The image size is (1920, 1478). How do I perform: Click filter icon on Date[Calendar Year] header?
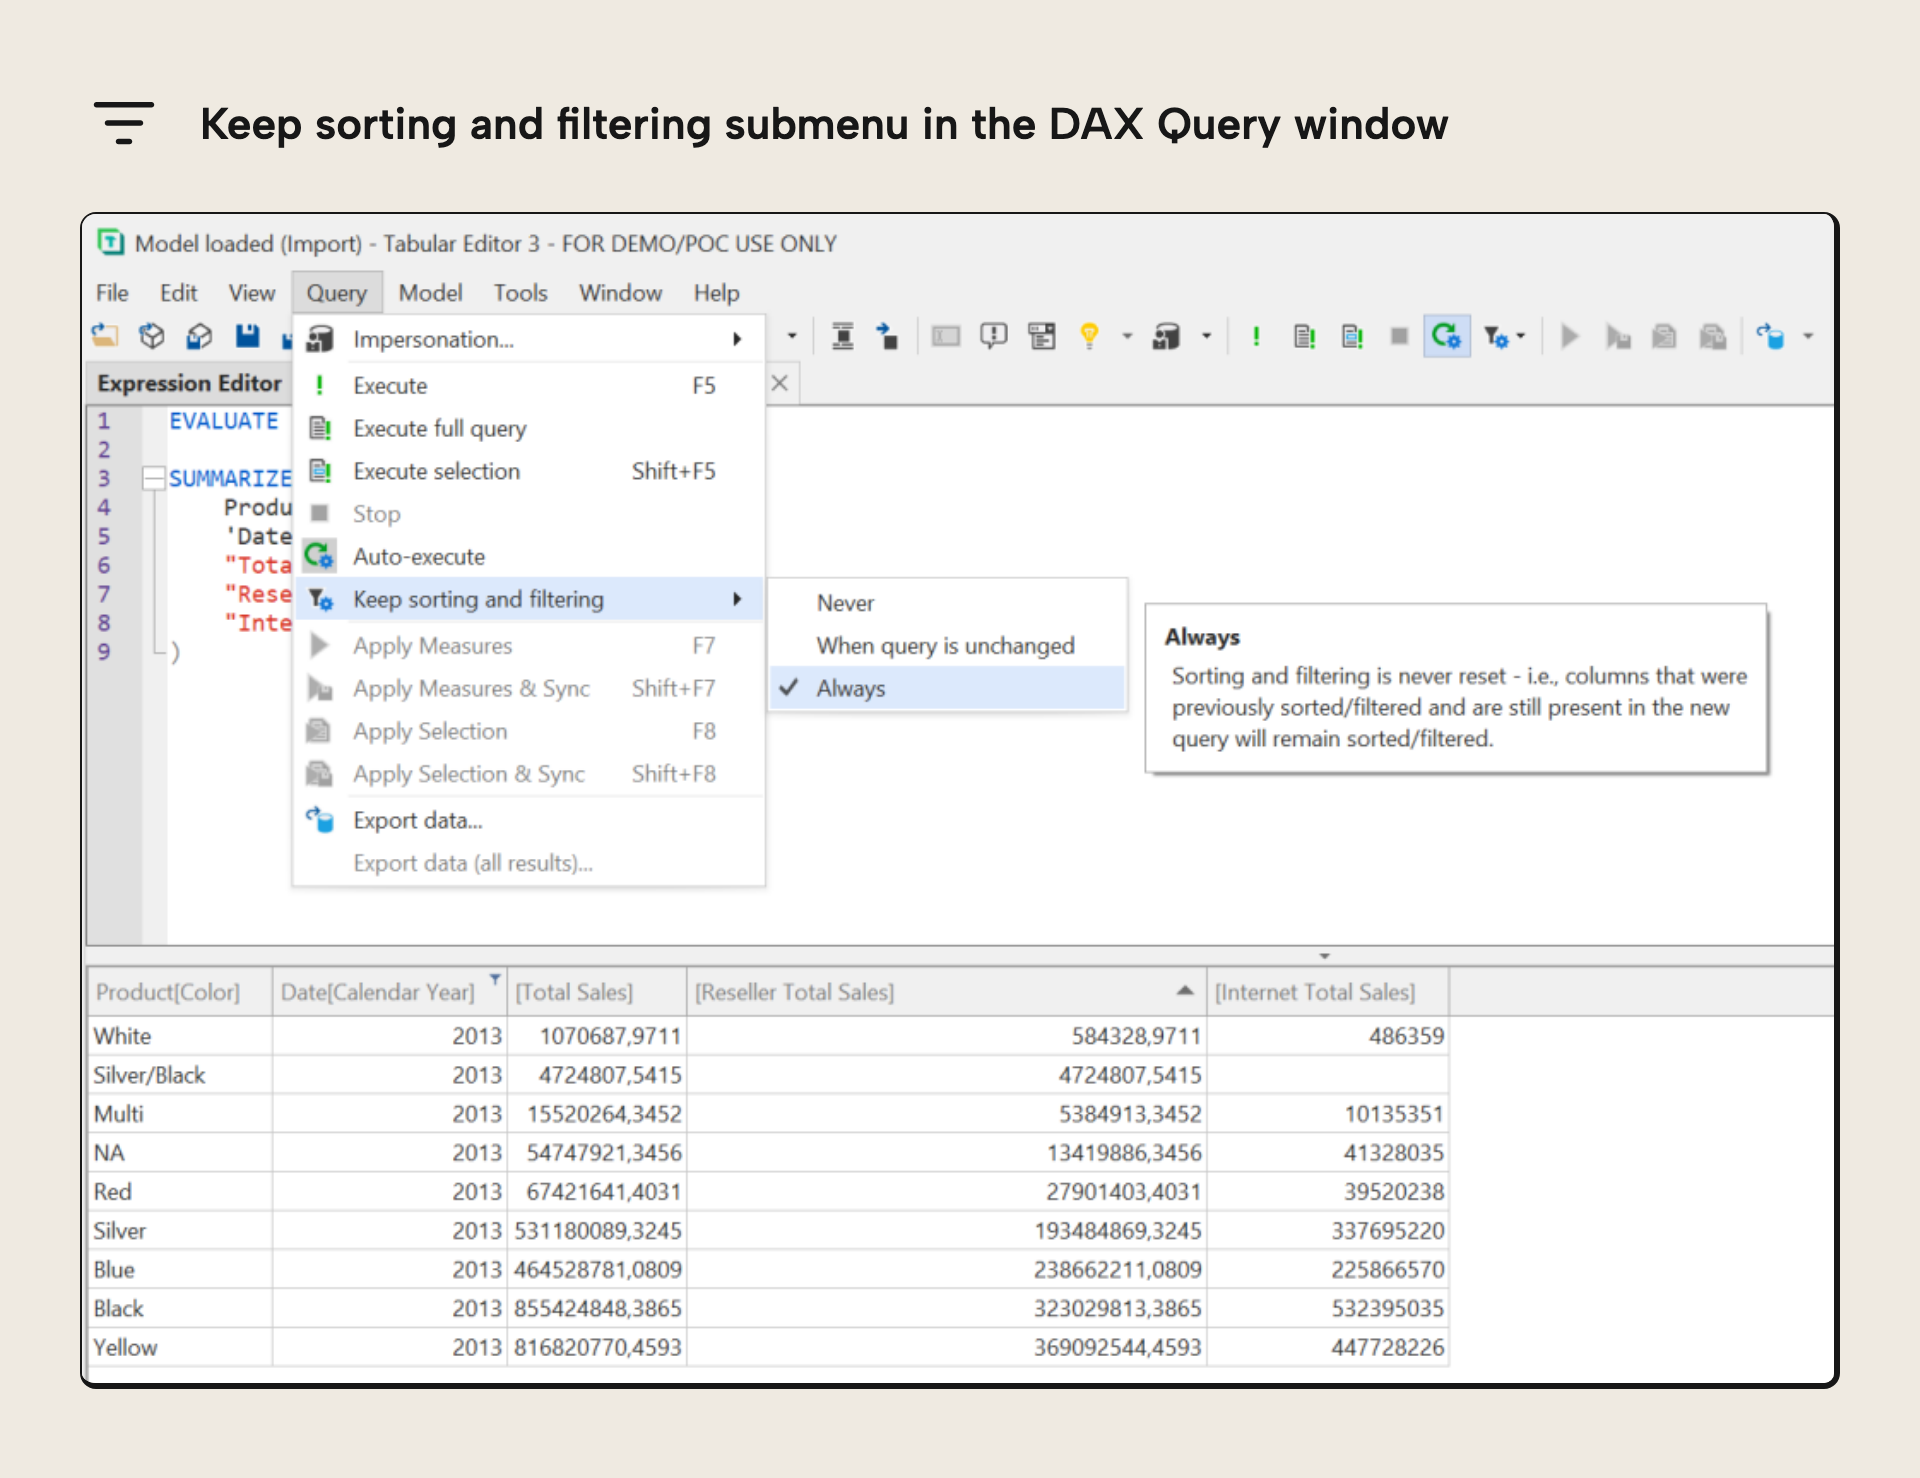(494, 979)
